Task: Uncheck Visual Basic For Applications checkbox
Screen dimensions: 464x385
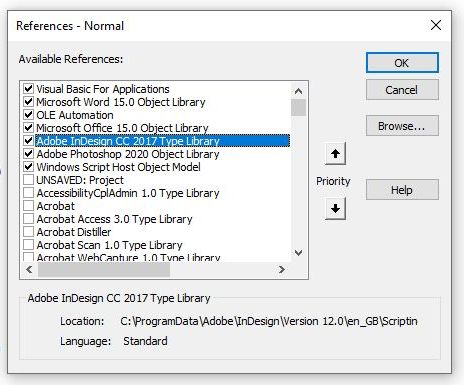Action: (x=28, y=89)
